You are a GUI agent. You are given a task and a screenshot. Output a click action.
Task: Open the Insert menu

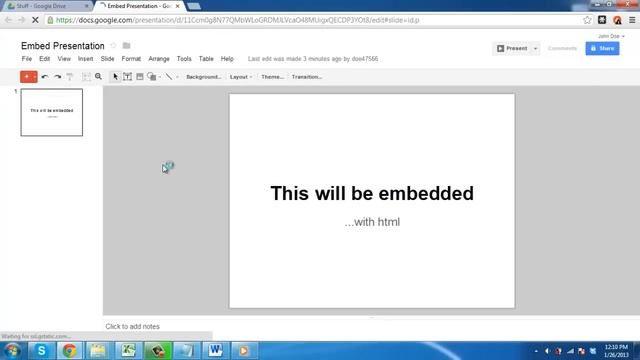[85, 59]
